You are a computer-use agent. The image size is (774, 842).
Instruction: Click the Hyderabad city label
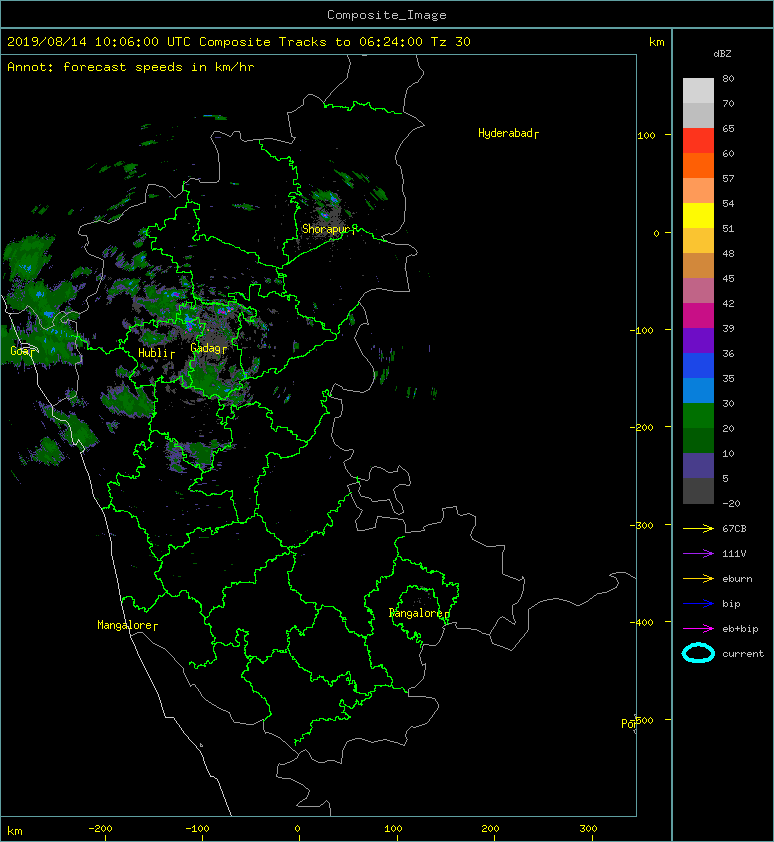pyautogui.click(x=505, y=133)
